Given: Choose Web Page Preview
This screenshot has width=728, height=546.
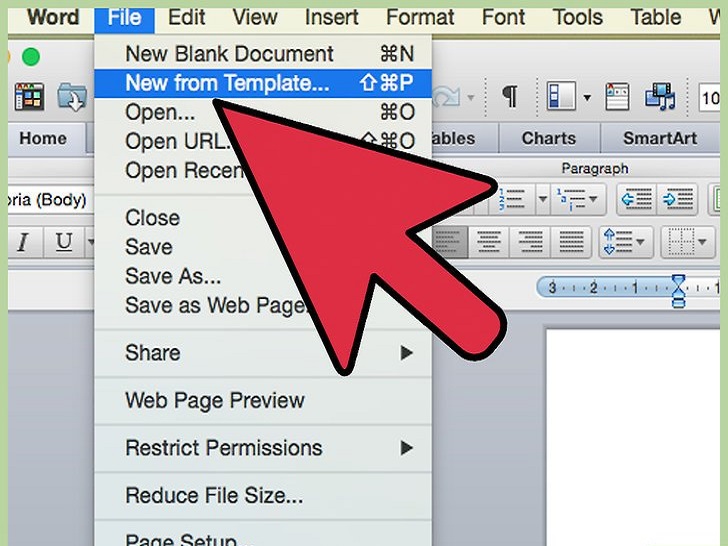Looking at the screenshot, I should (x=263, y=400).
